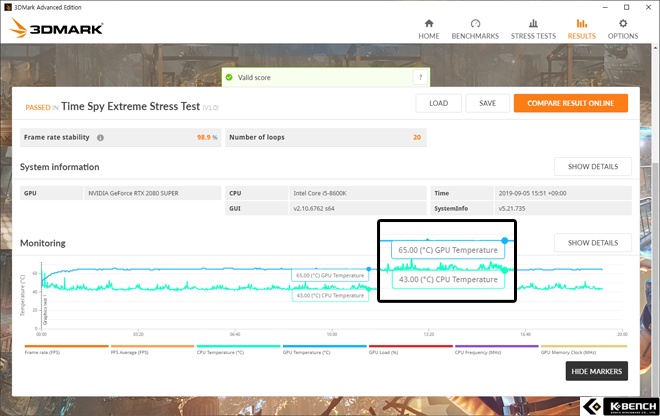Screen dimensions: 660x416
Task: Click the 3DMark app icon in title bar
Action: [x=7, y=7]
